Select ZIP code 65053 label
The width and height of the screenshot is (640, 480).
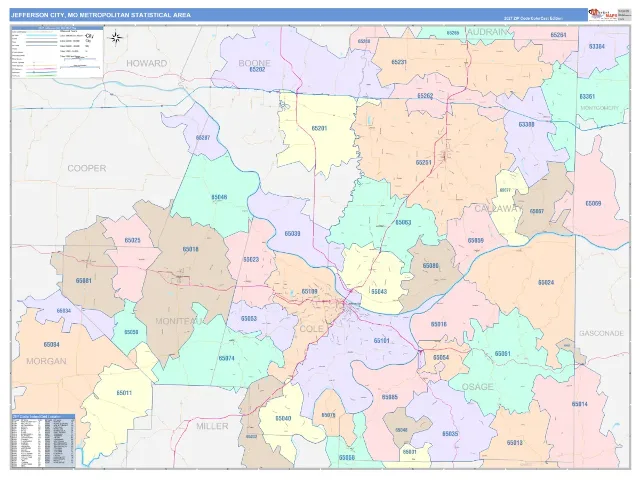tap(249, 318)
